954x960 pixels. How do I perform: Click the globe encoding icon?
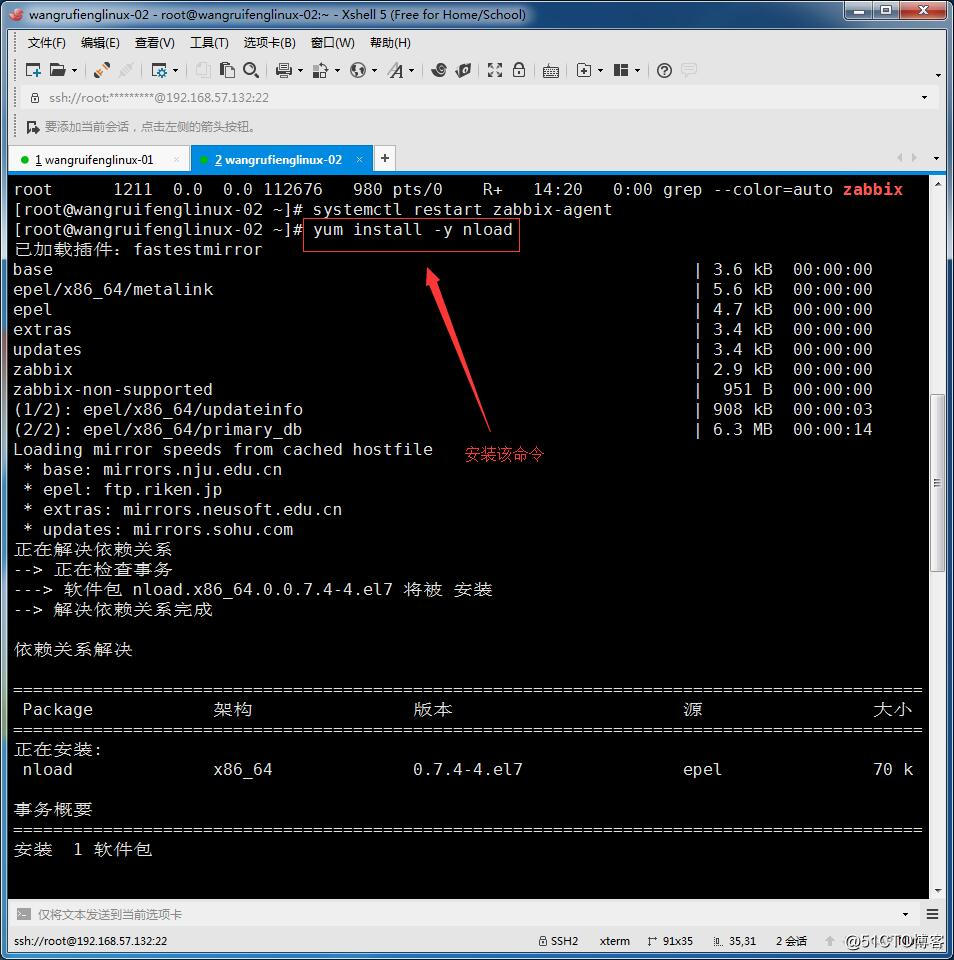358,70
